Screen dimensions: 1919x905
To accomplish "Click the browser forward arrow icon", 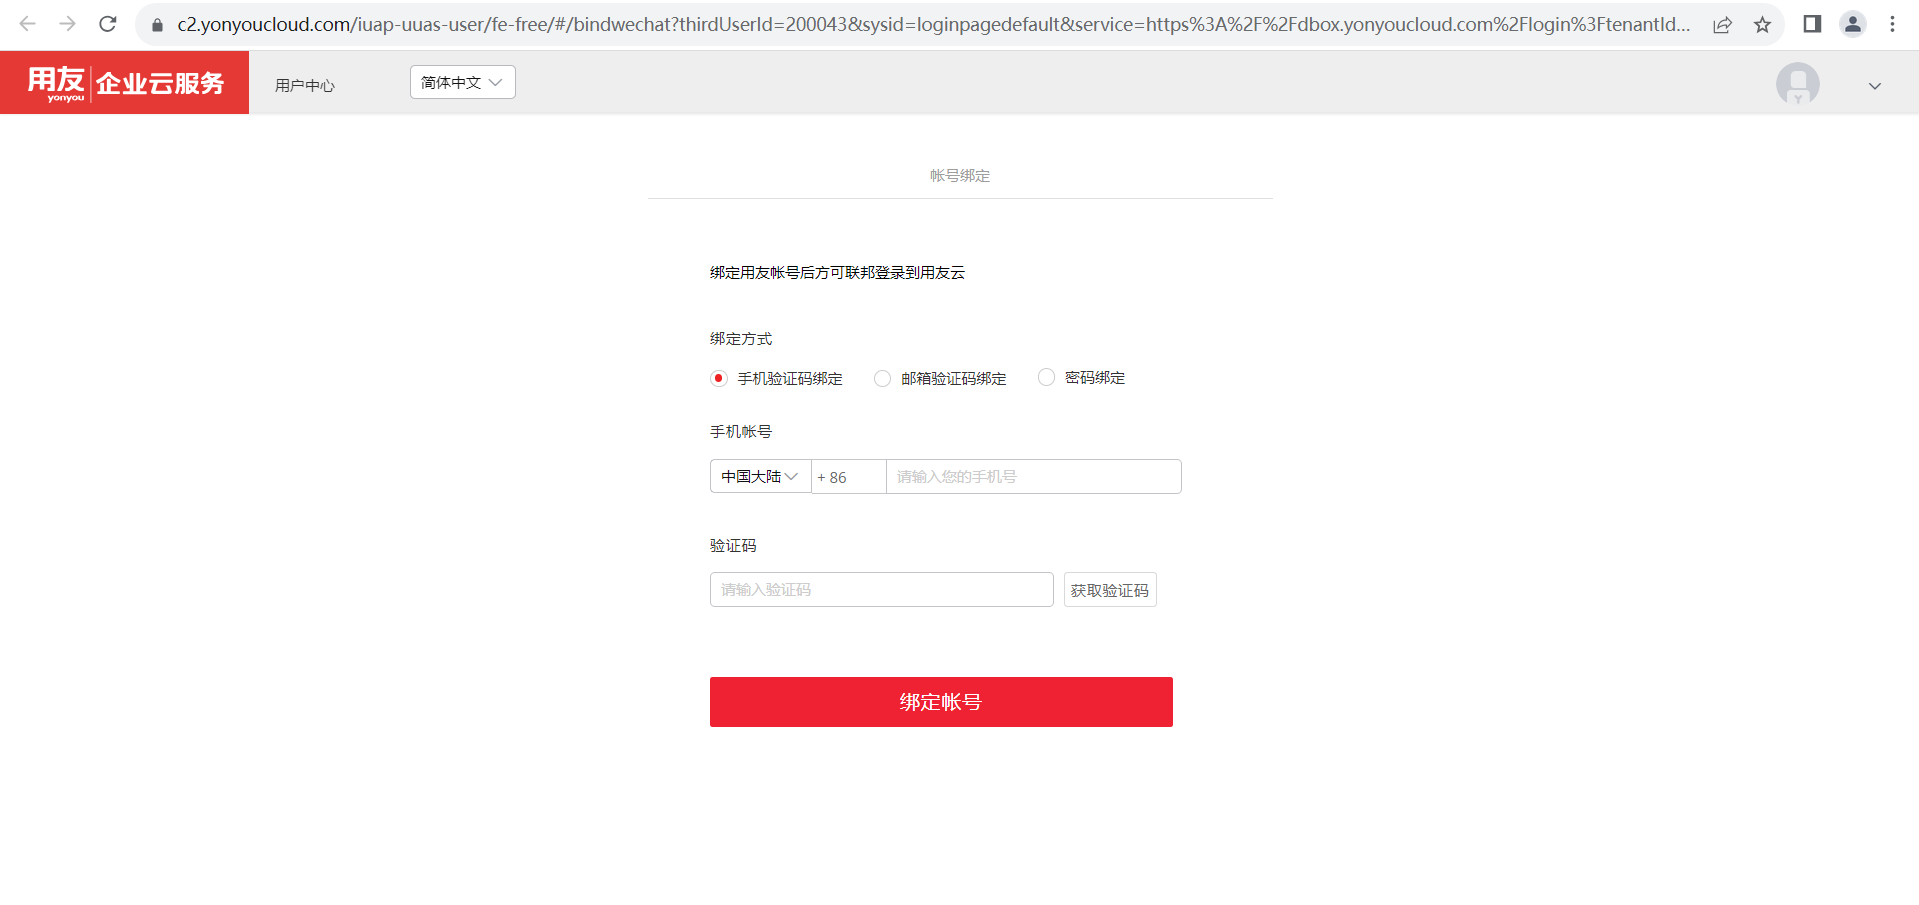I will tap(68, 24).
